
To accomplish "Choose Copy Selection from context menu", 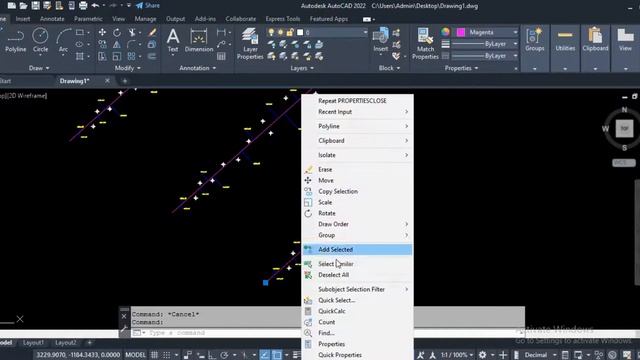I will 358,191.
